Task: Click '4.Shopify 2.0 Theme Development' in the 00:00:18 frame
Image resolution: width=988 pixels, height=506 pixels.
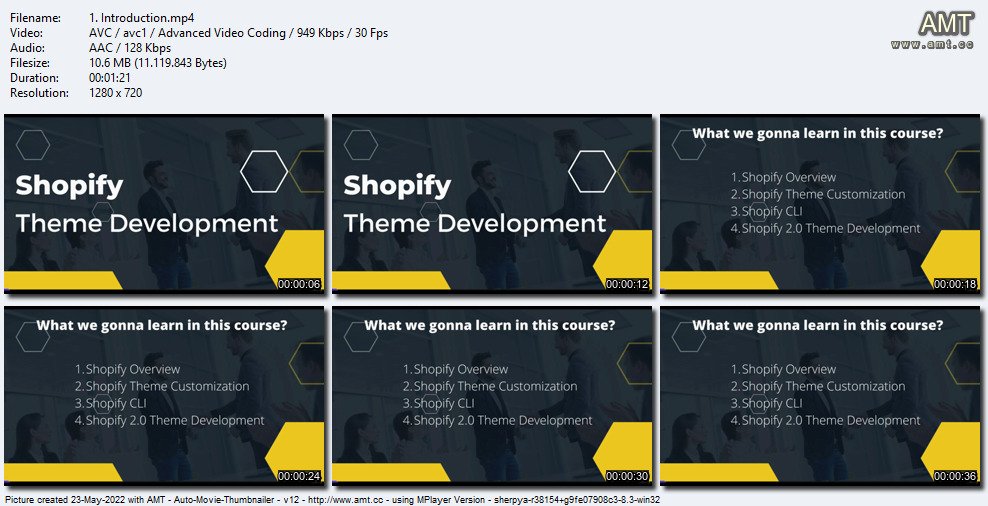Action: click(825, 228)
